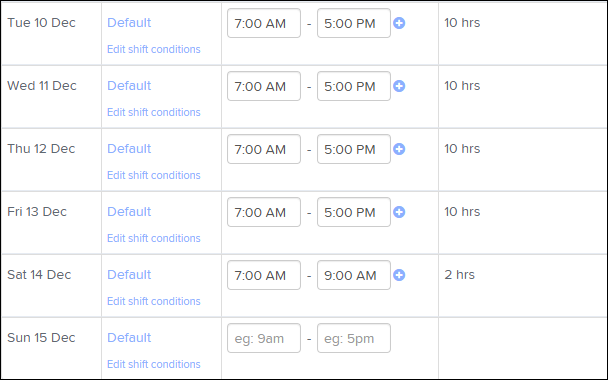
Task: Add another shift on Thu 12 Dec
Action: coord(399,149)
